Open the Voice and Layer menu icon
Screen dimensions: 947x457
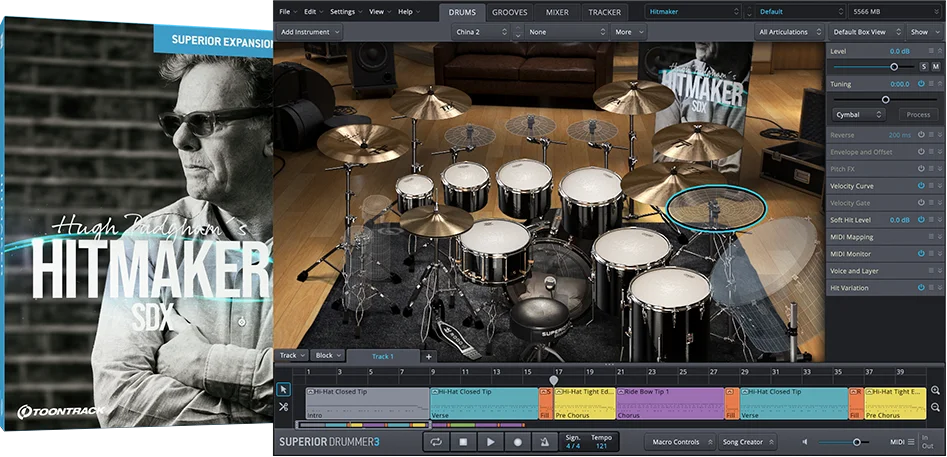(931, 270)
